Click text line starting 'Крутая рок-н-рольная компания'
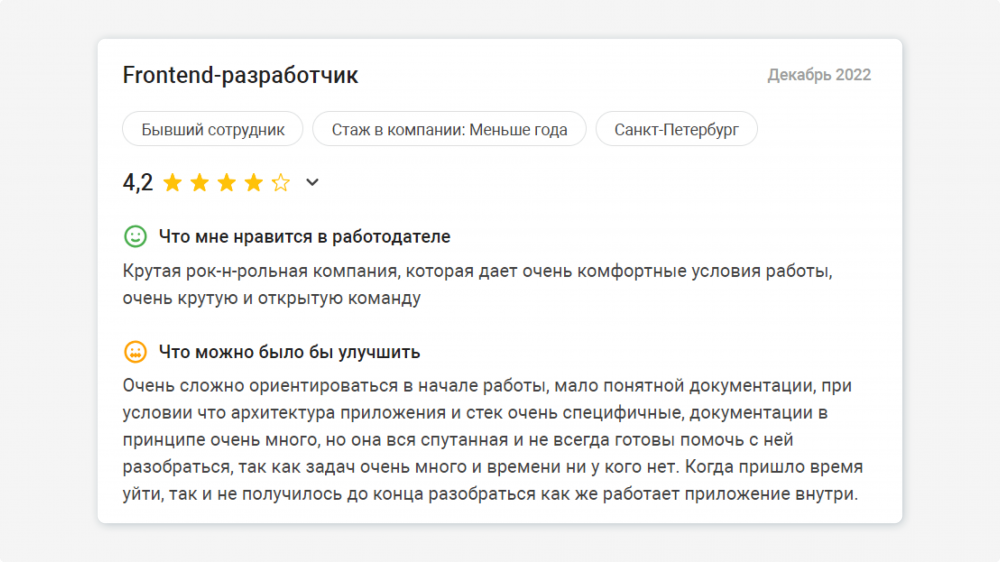The height and width of the screenshot is (562, 1000). (x=477, y=271)
